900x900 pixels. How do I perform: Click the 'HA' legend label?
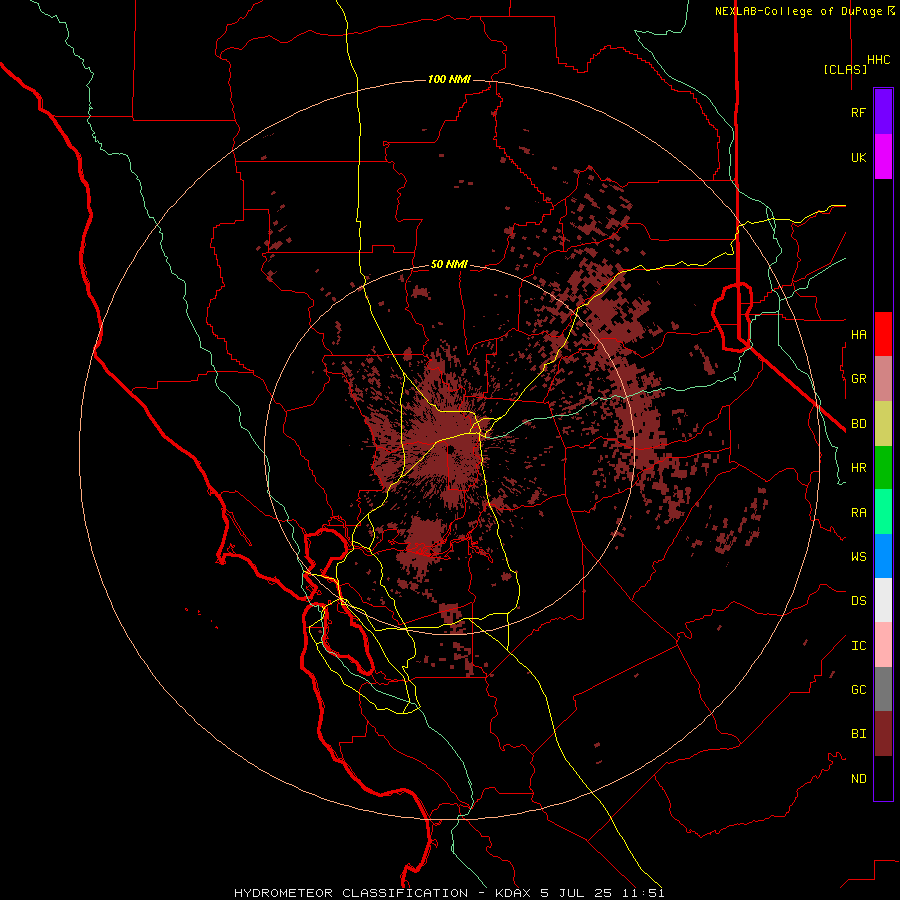858,334
